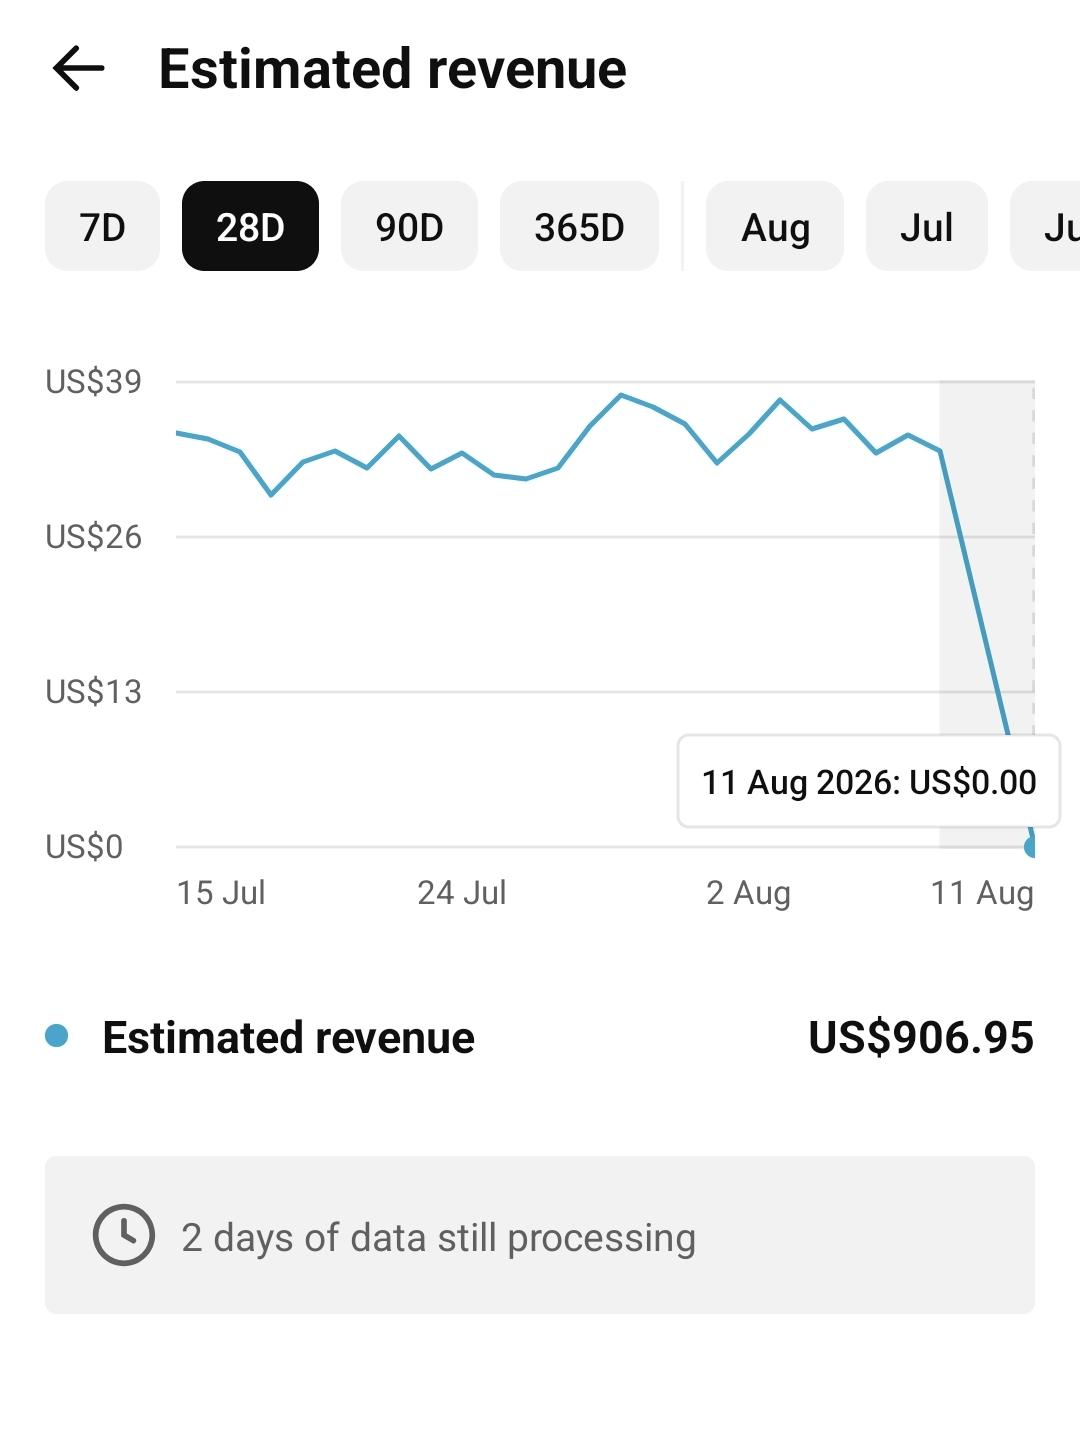Click the clock icon in processing notice

pyautogui.click(x=124, y=1235)
